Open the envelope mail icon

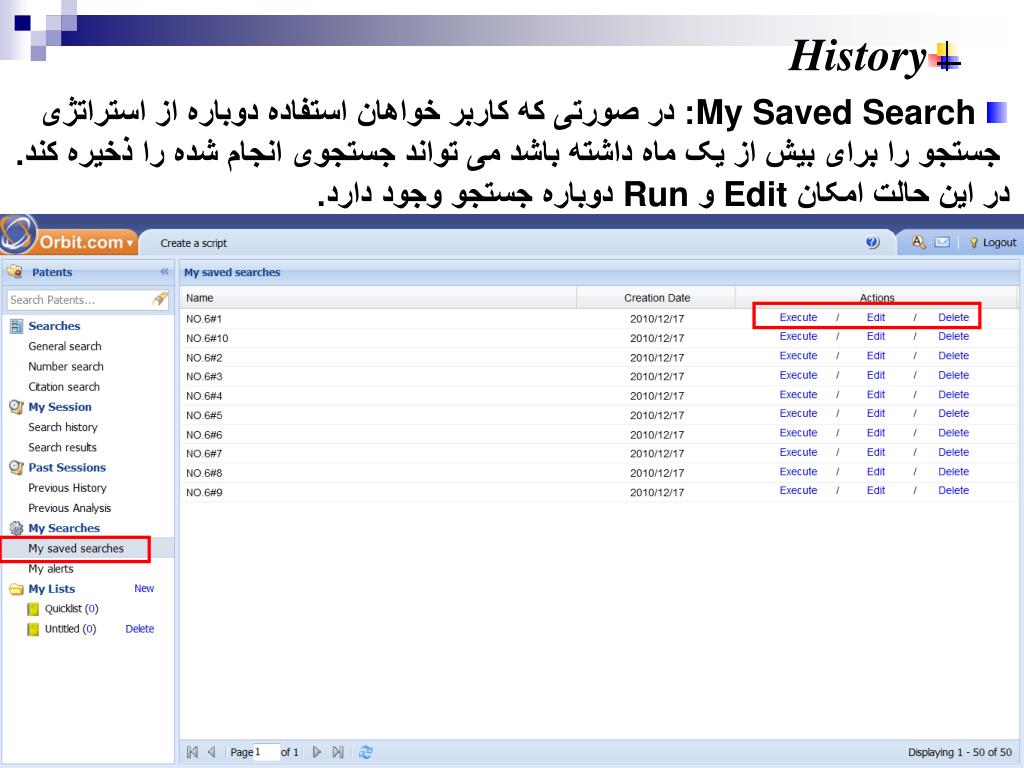click(x=942, y=242)
